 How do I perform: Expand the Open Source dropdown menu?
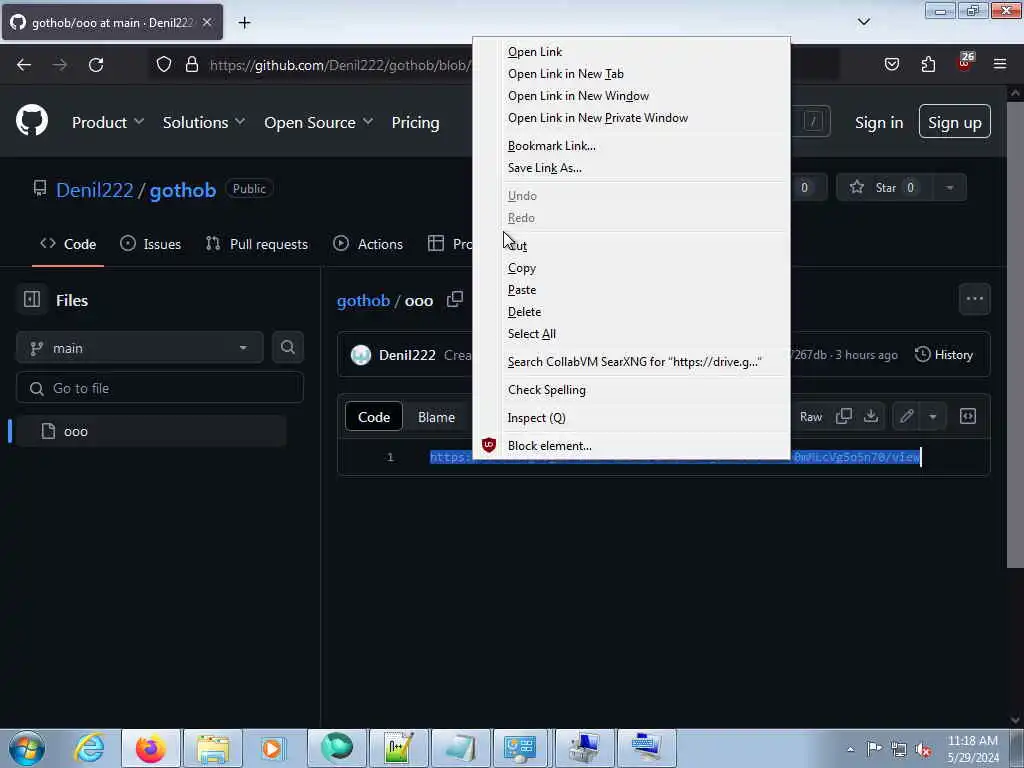[319, 122]
